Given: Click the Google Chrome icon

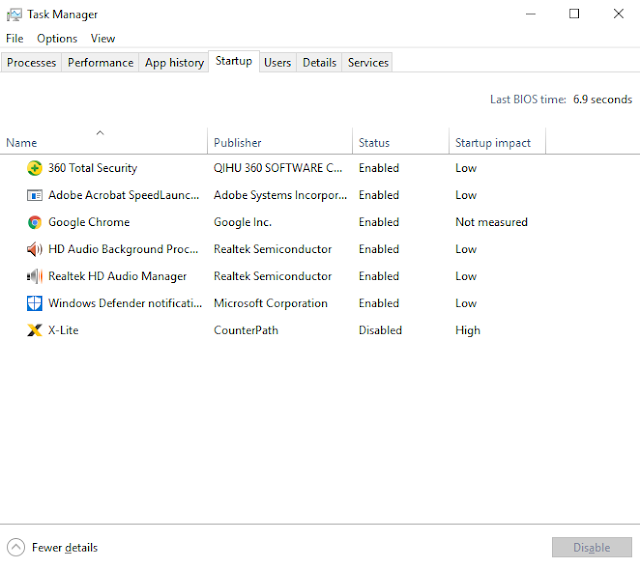Looking at the screenshot, I should [35, 222].
